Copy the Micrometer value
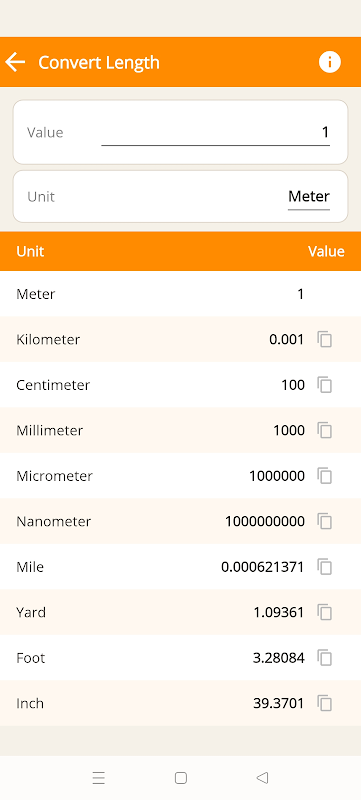361x800 pixels. [325, 476]
